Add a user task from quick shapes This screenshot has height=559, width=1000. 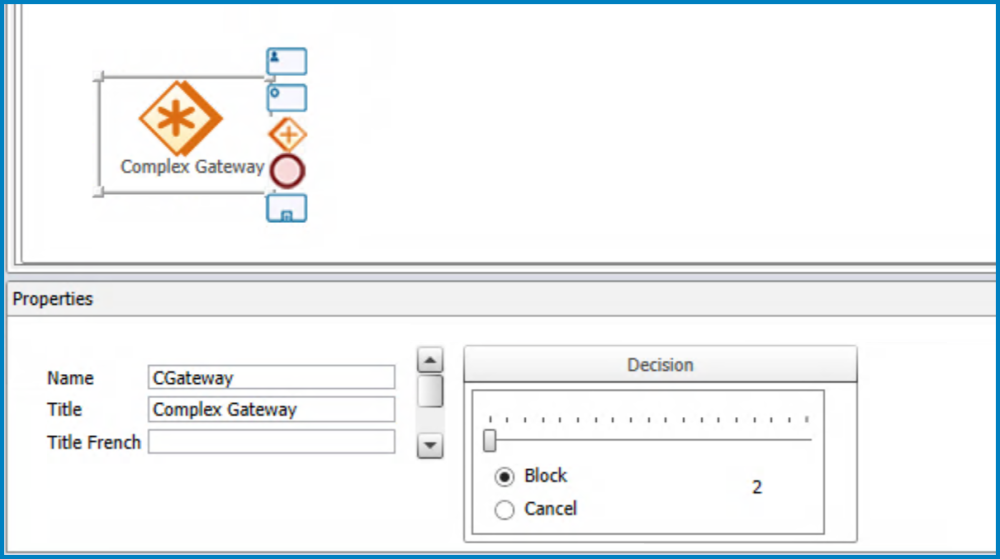pyautogui.click(x=286, y=62)
